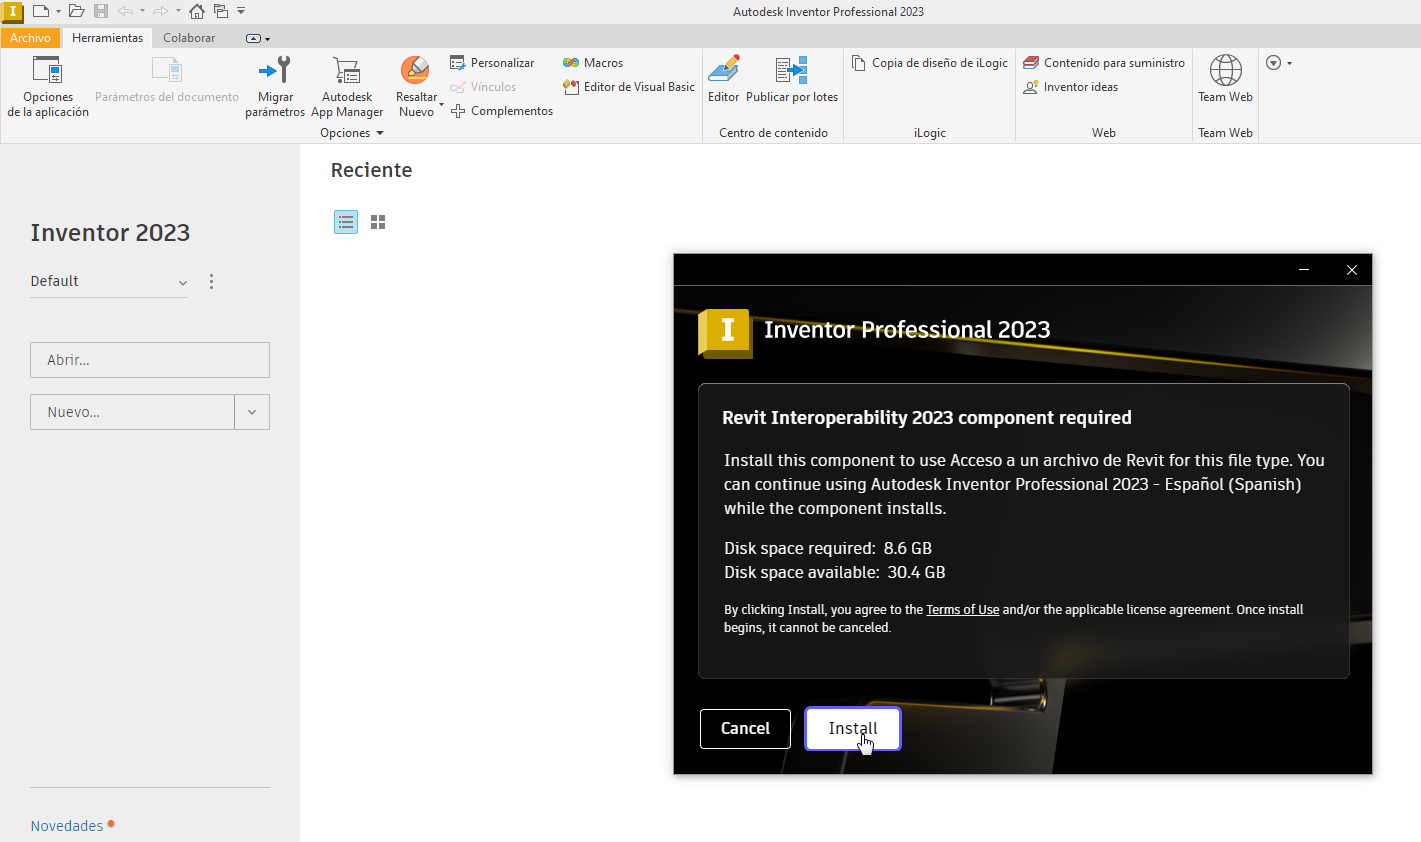The height and width of the screenshot is (842, 1421).
Task: Click the 'Disk space available: 30.4 GB' text
Action: click(x=835, y=573)
